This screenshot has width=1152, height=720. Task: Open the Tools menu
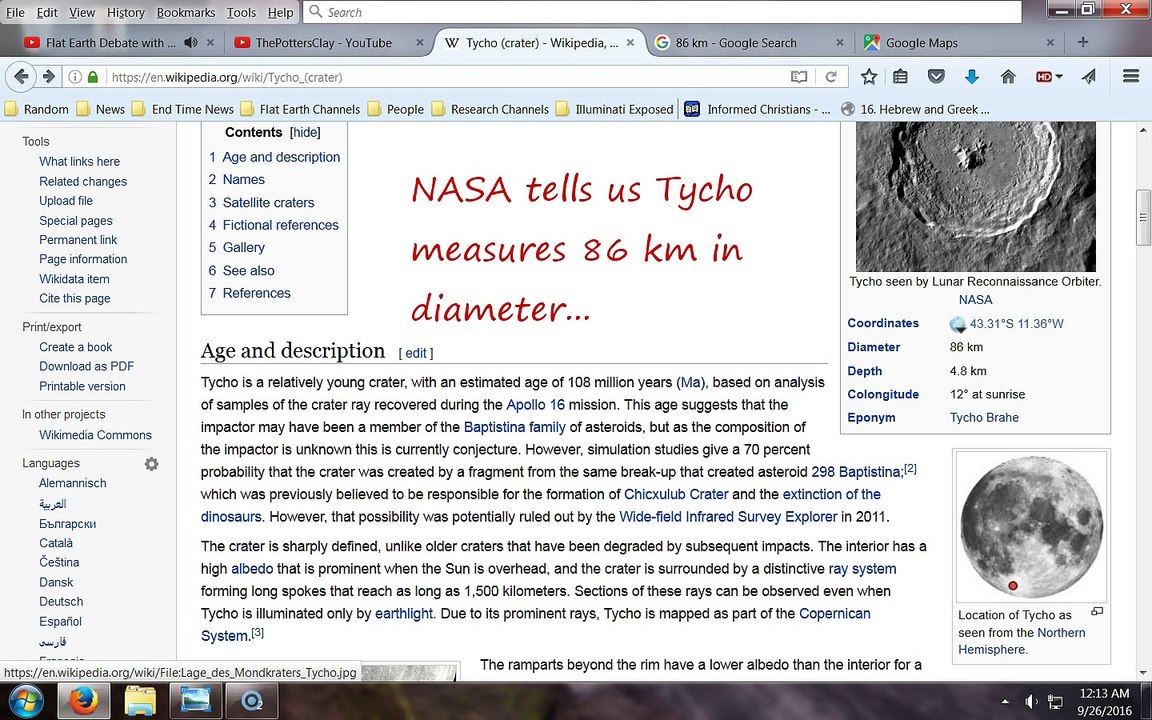241,12
